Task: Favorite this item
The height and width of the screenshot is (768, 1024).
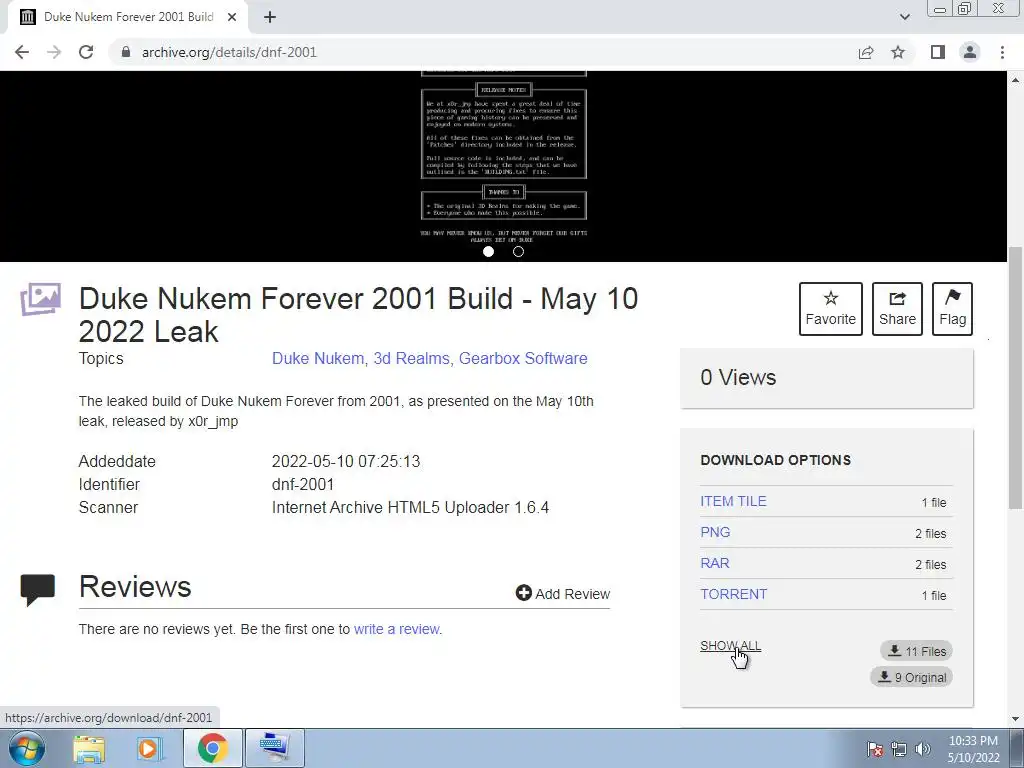Action: 831,309
